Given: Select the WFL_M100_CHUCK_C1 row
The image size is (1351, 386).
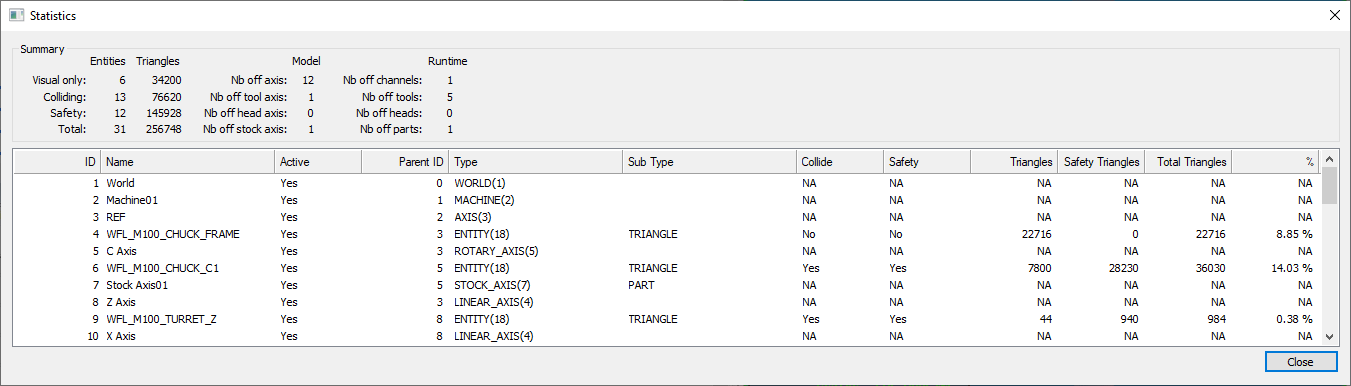Looking at the screenshot, I should (666, 268).
